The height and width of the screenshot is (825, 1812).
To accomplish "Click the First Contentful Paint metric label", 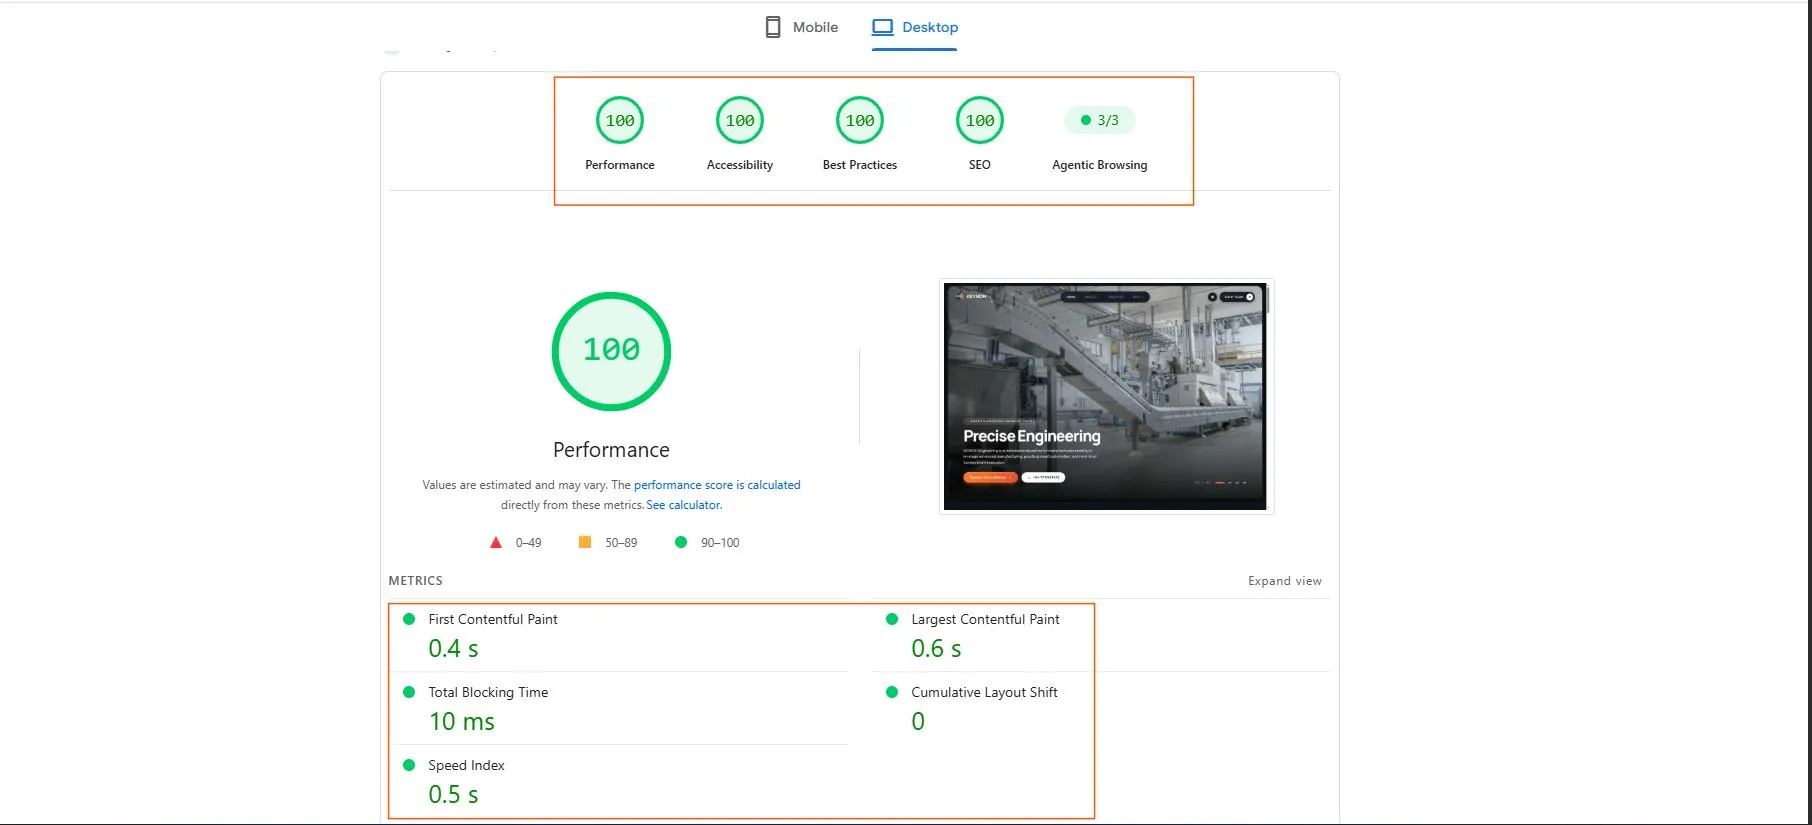I will coord(493,619).
